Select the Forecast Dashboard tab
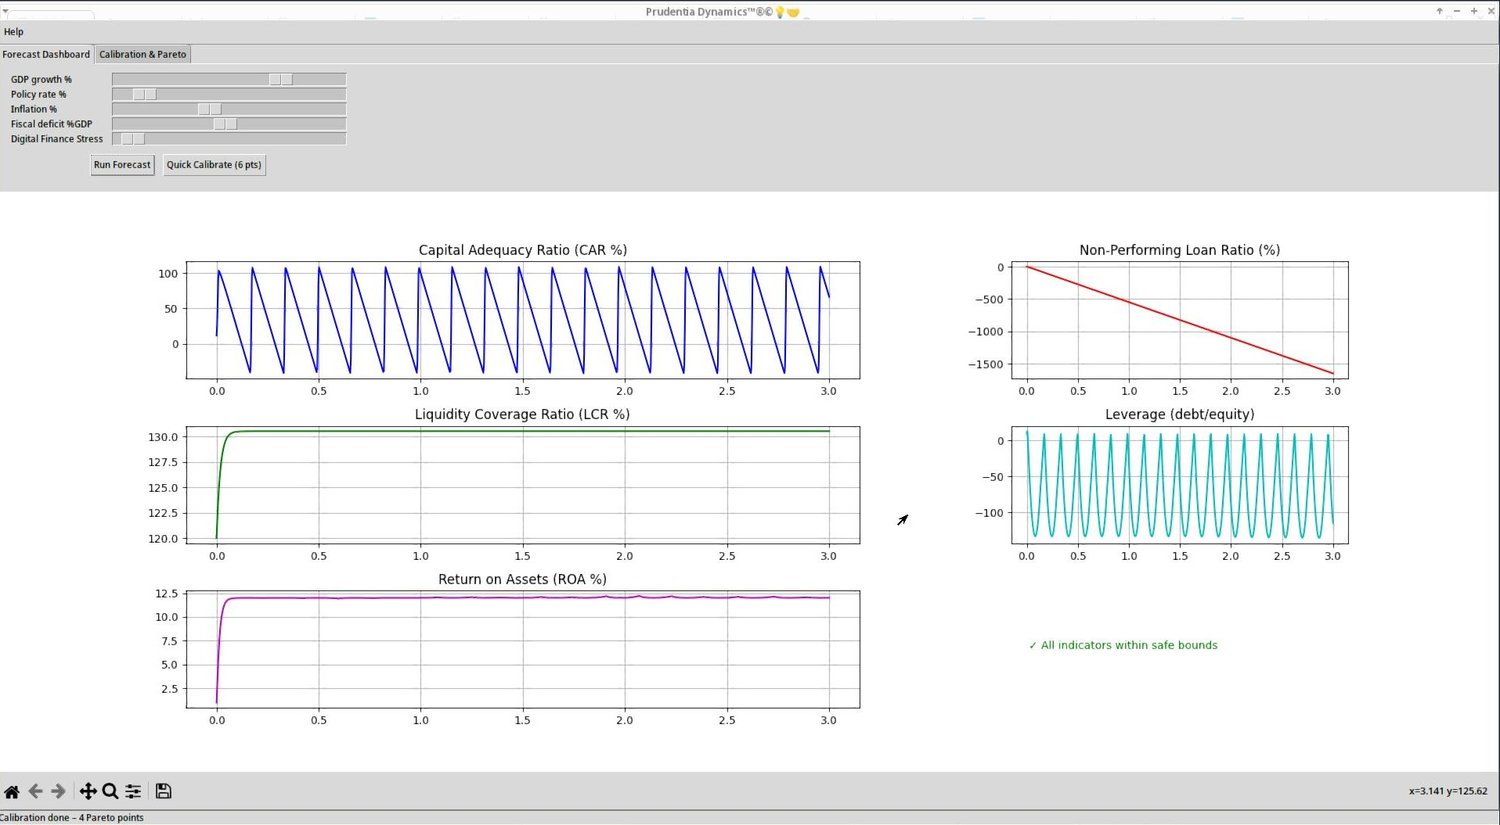Viewport: 1500px width, 825px height. click(46, 54)
